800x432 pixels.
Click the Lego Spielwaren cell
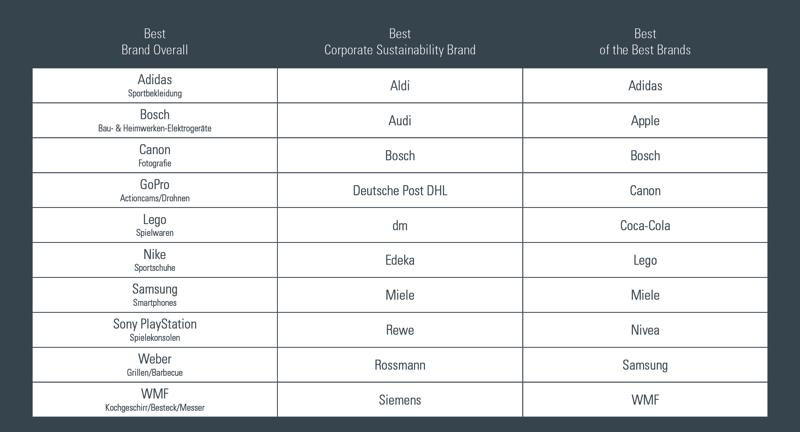(155, 225)
